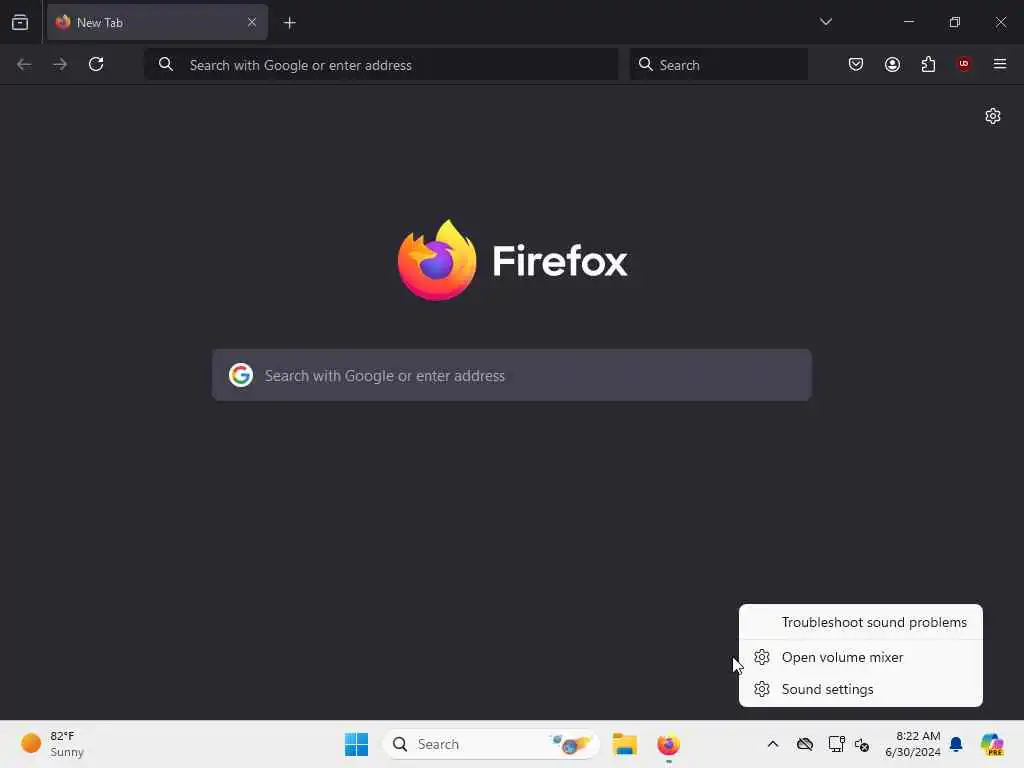Open the network tray icon
Image resolution: width=1024 pixels, height=768 pixels.
(836, 744)
